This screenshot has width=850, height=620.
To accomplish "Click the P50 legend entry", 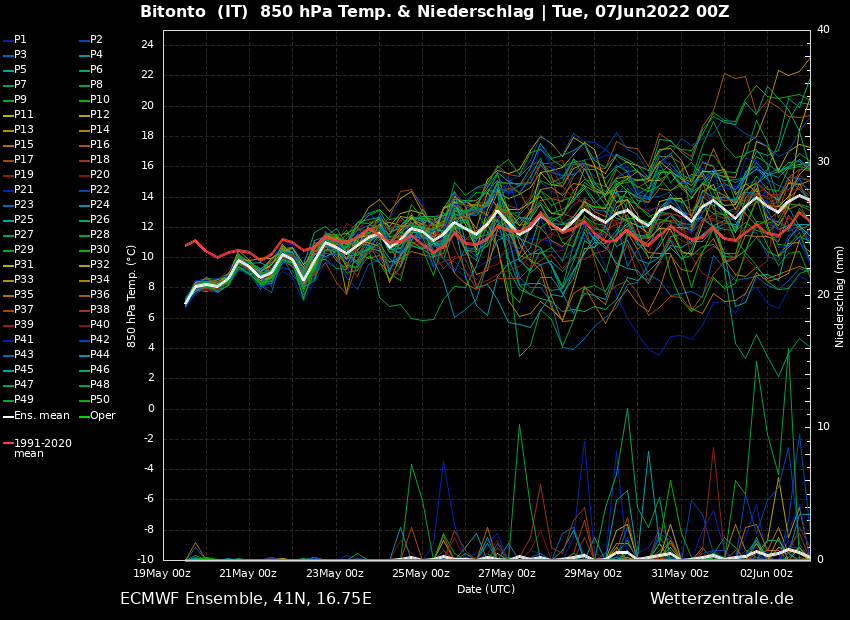I will (94, 399).
